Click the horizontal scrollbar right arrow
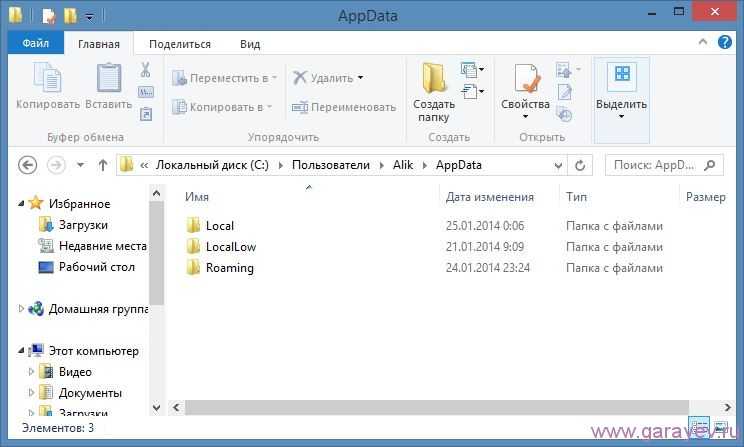 click(727, 407)
